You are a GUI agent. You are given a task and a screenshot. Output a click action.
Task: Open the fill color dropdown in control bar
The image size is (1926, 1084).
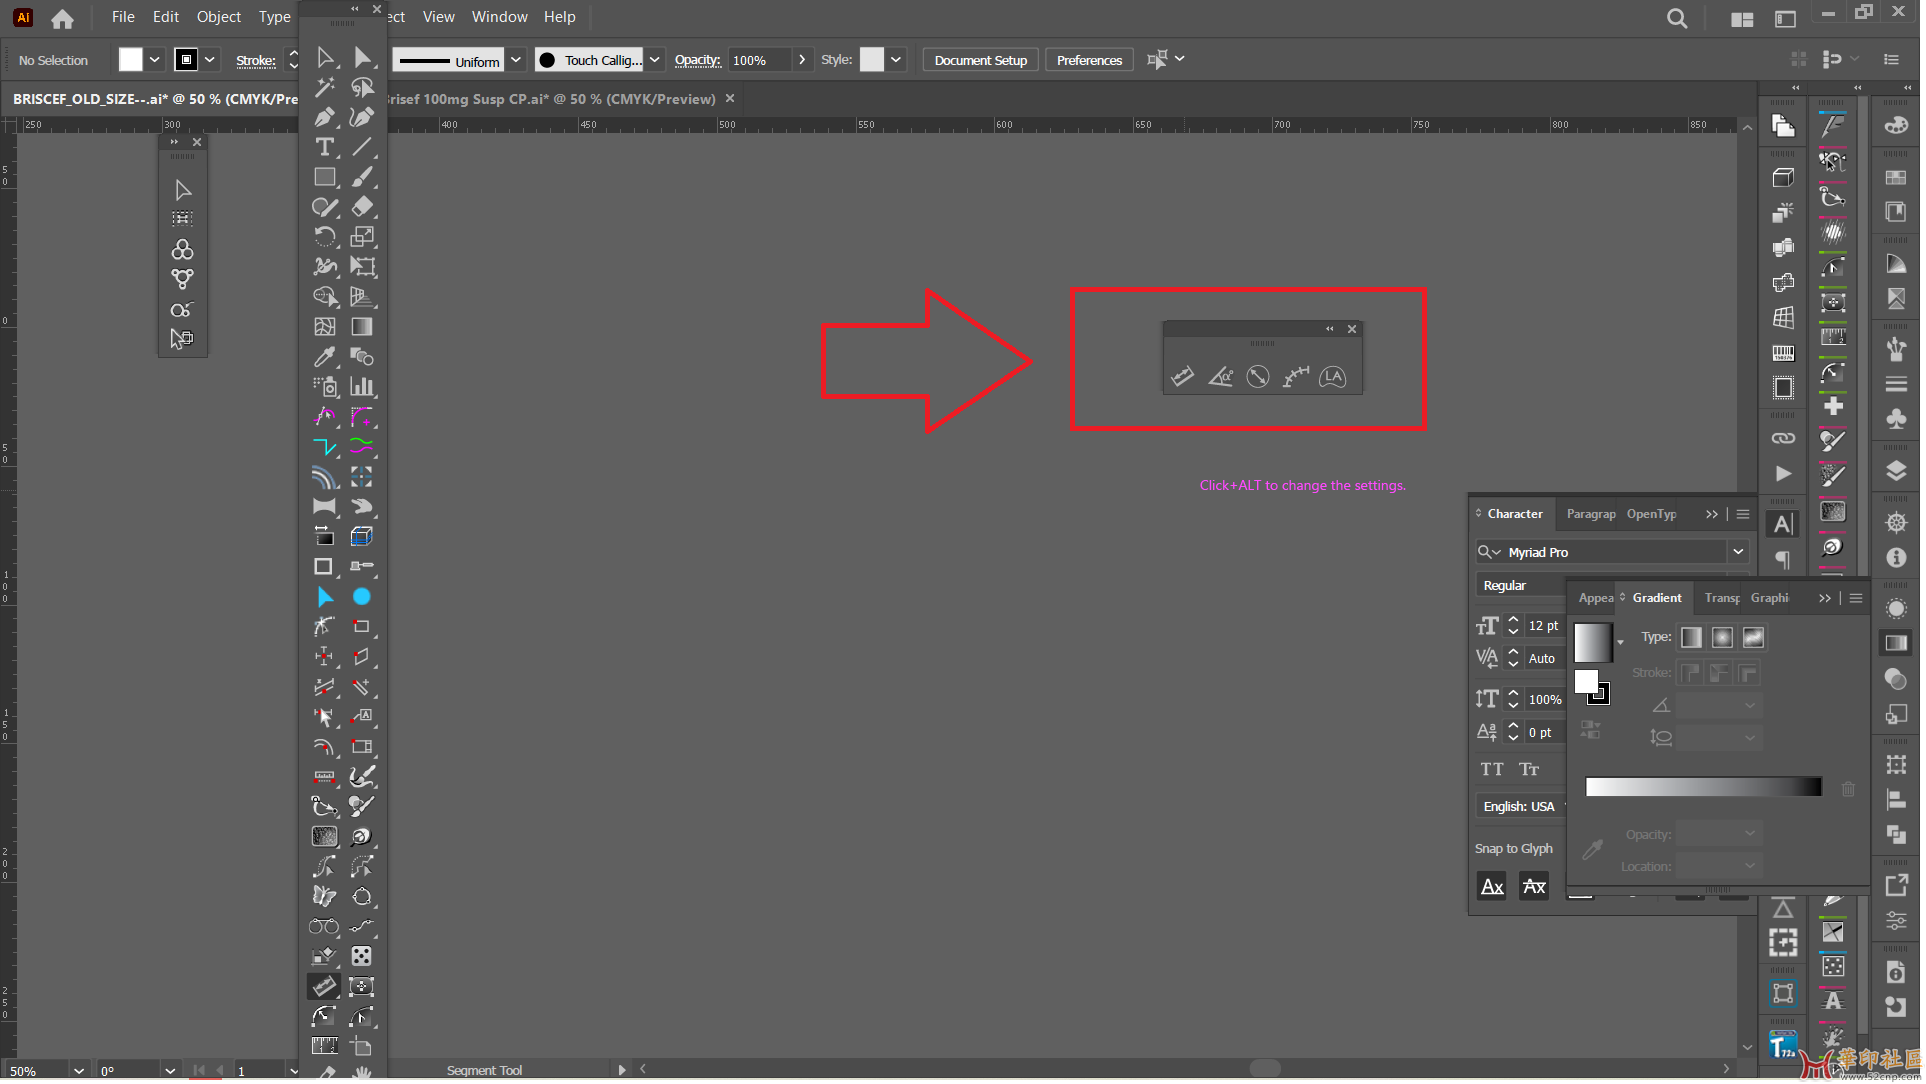pos(155,60)
